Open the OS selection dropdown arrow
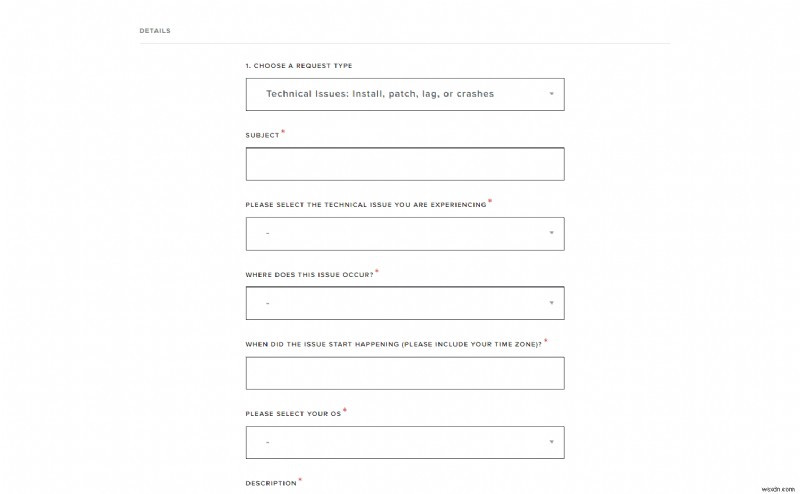The width and height of the screenshot is (800, 494). [x=551, y=442]
